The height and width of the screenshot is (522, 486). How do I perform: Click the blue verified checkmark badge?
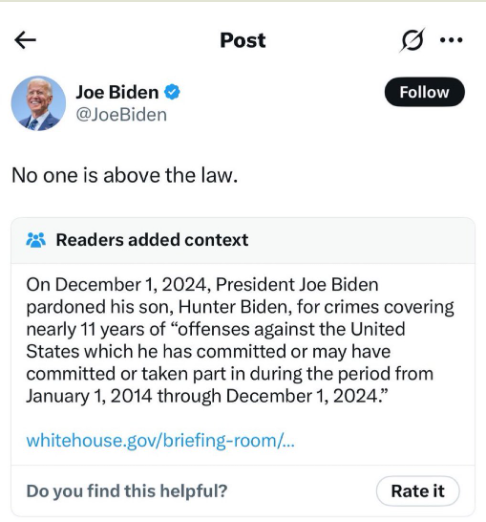[172, 92]
